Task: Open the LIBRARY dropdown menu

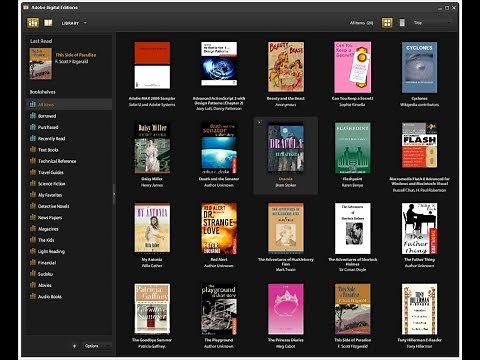Action: point(74,23)
